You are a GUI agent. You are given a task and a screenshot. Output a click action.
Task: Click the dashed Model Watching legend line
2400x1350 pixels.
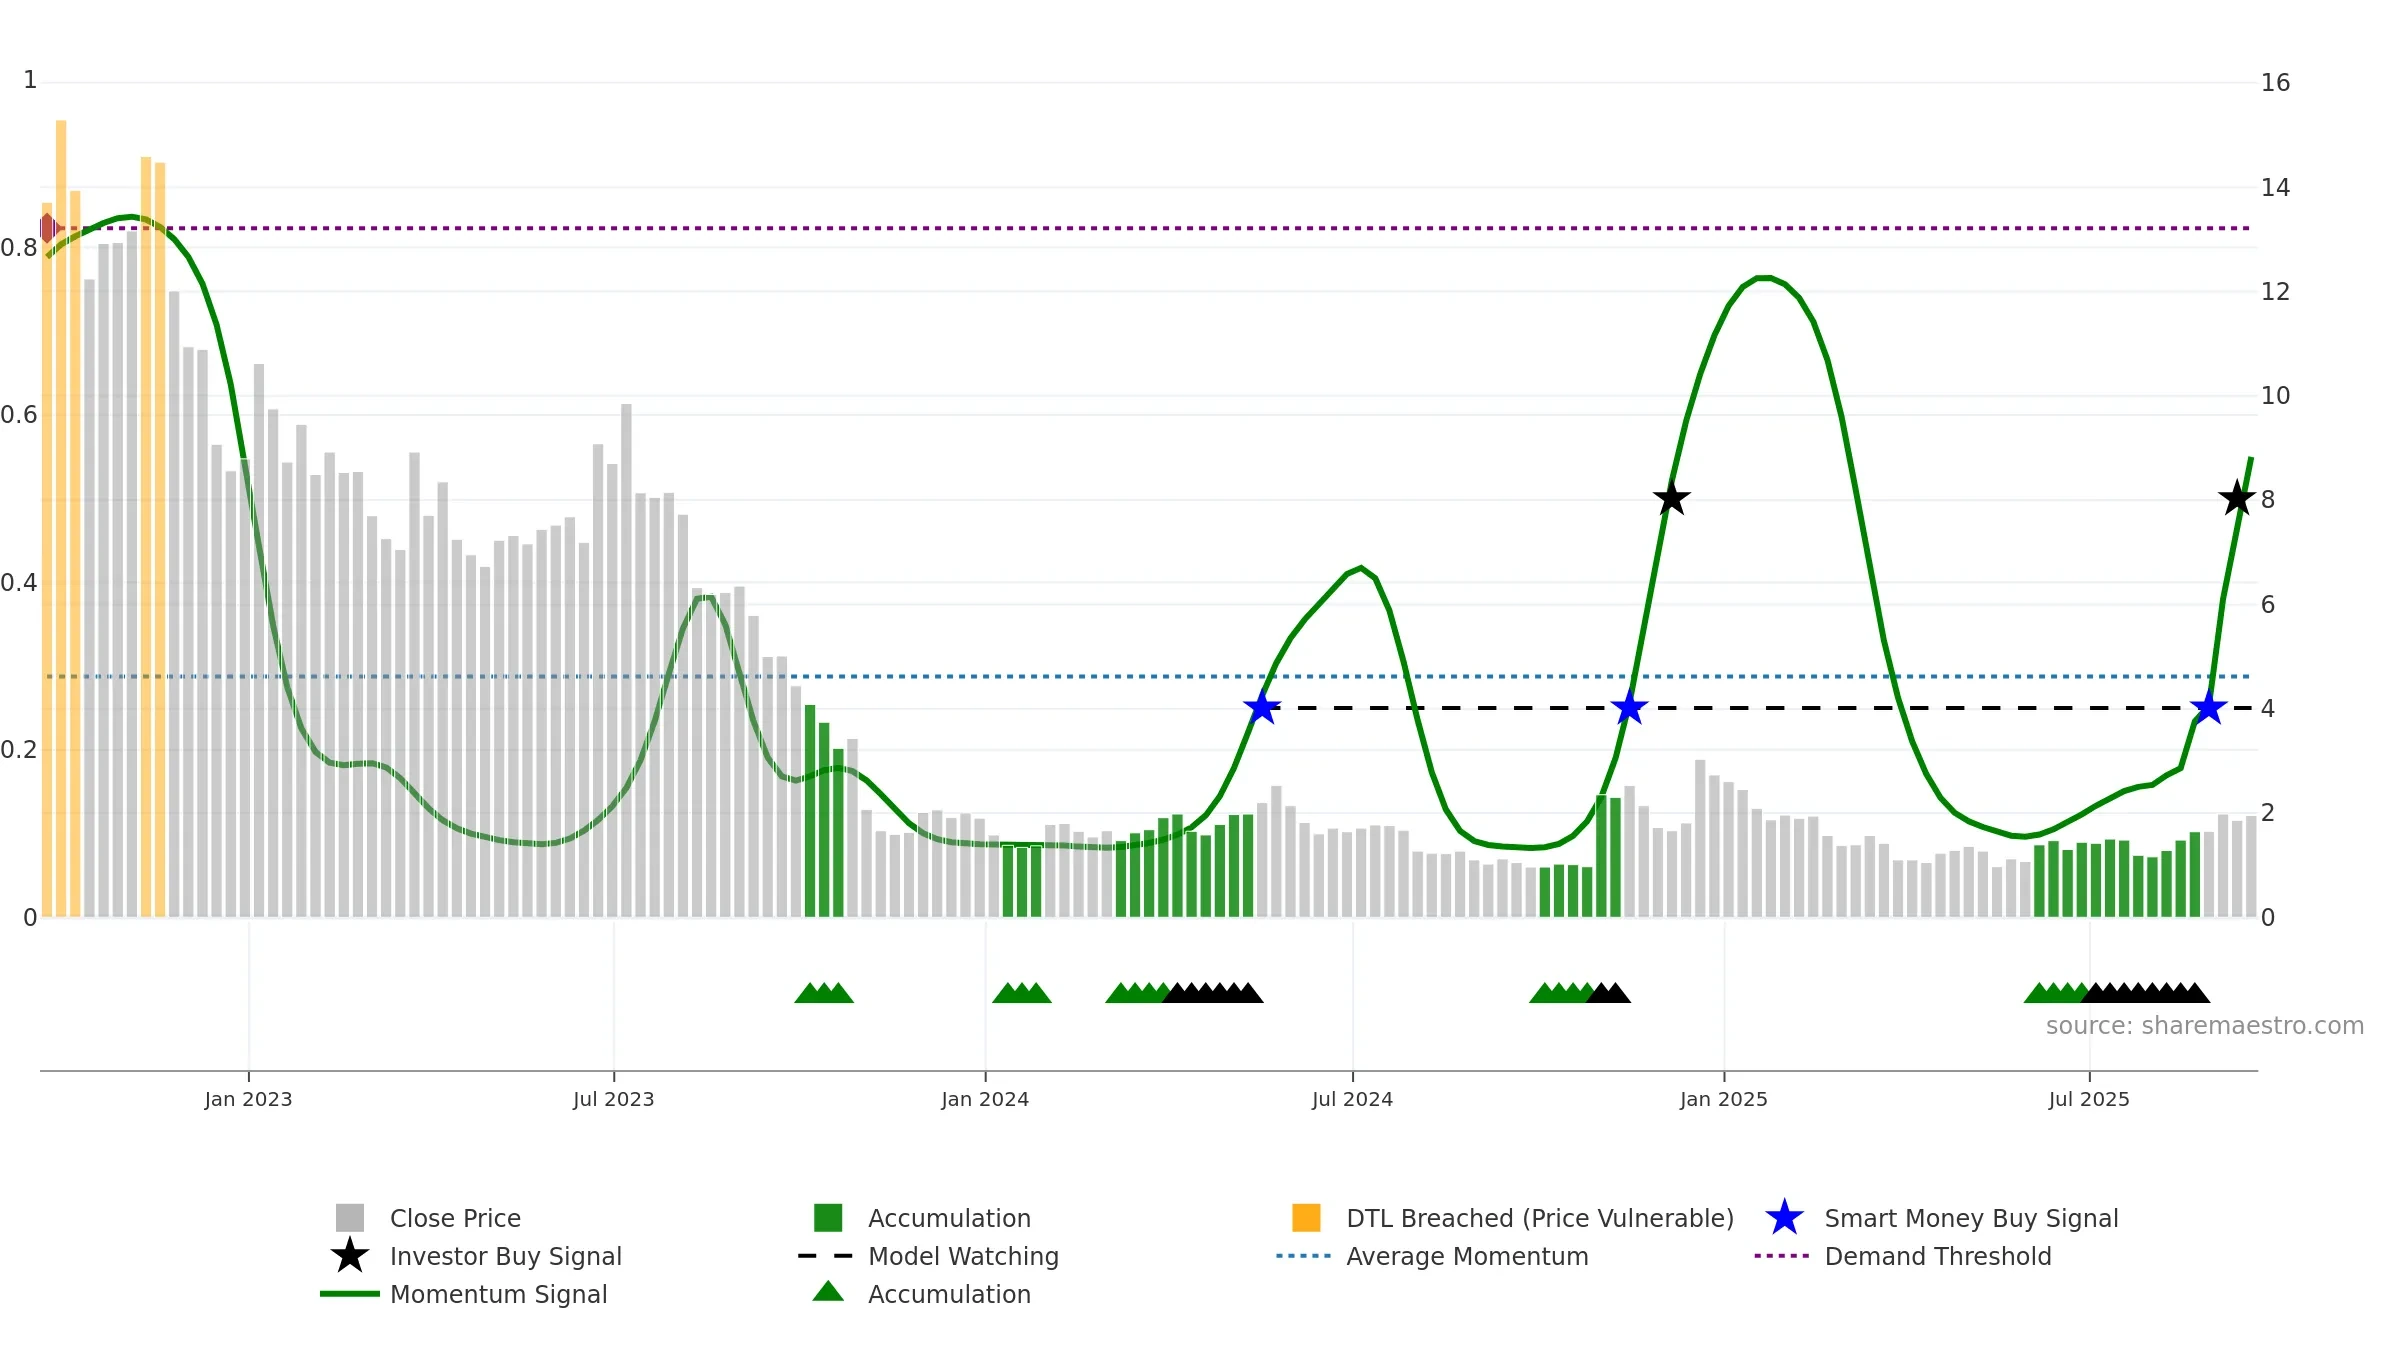tap(826, 1256)
